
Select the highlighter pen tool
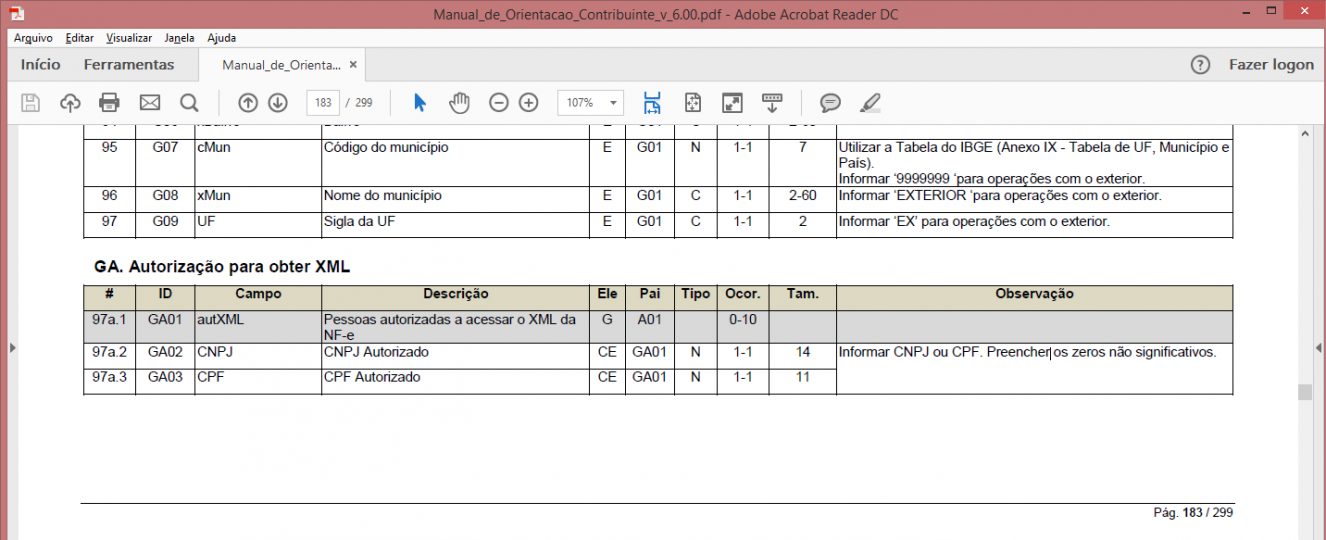pyautogui.click(x=870, y=102)
